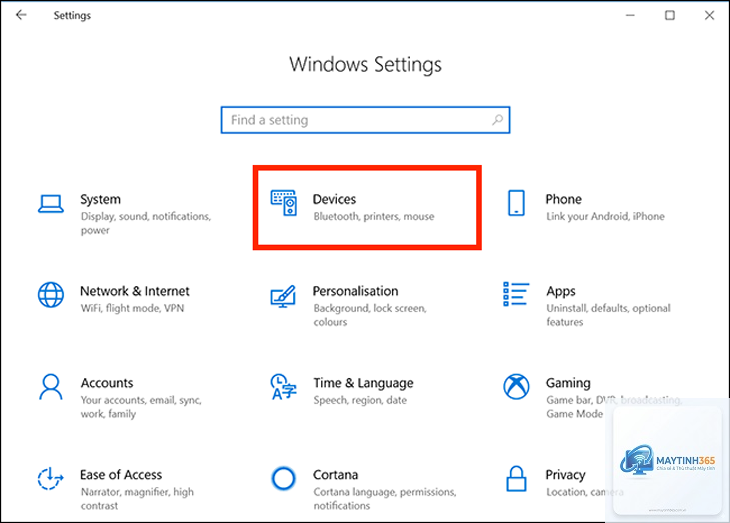Open the Phone settings title
This screenshot has height=523, width=730.
coord(563,199)
